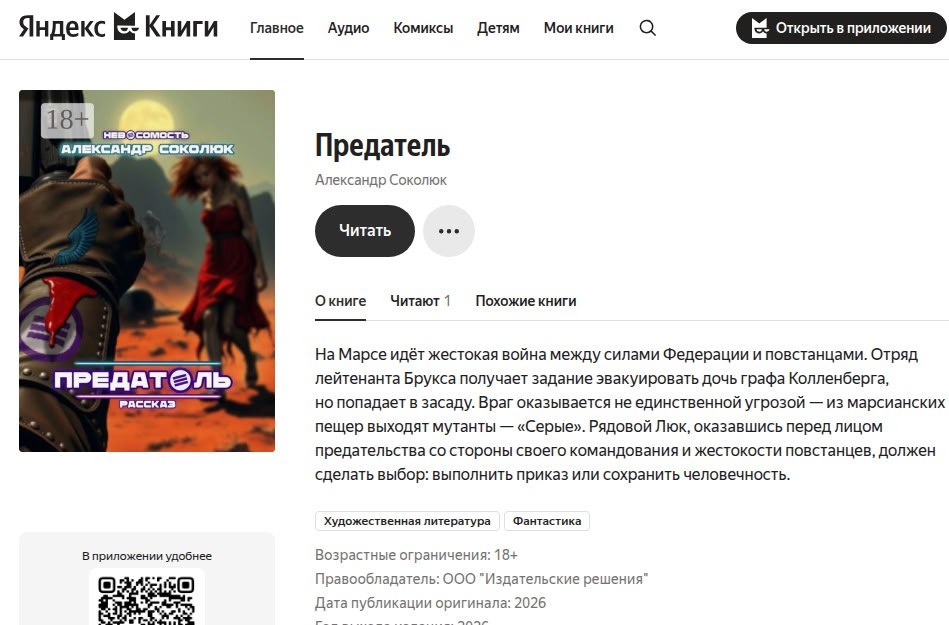Select the Художественная литература genre tag
The width and height of the screenshot is (949, 625).
[x=407, y=521]
